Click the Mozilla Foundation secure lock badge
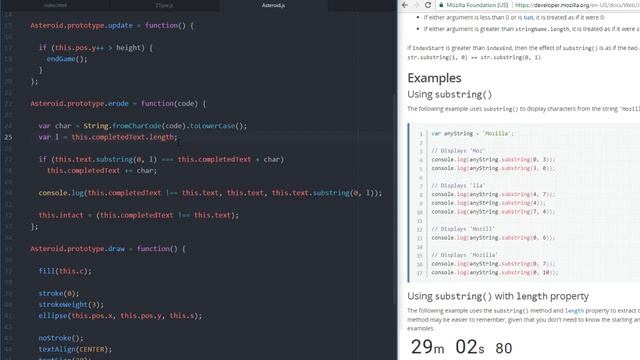This screenshot has height=360, width=640. tap(473, 5)
